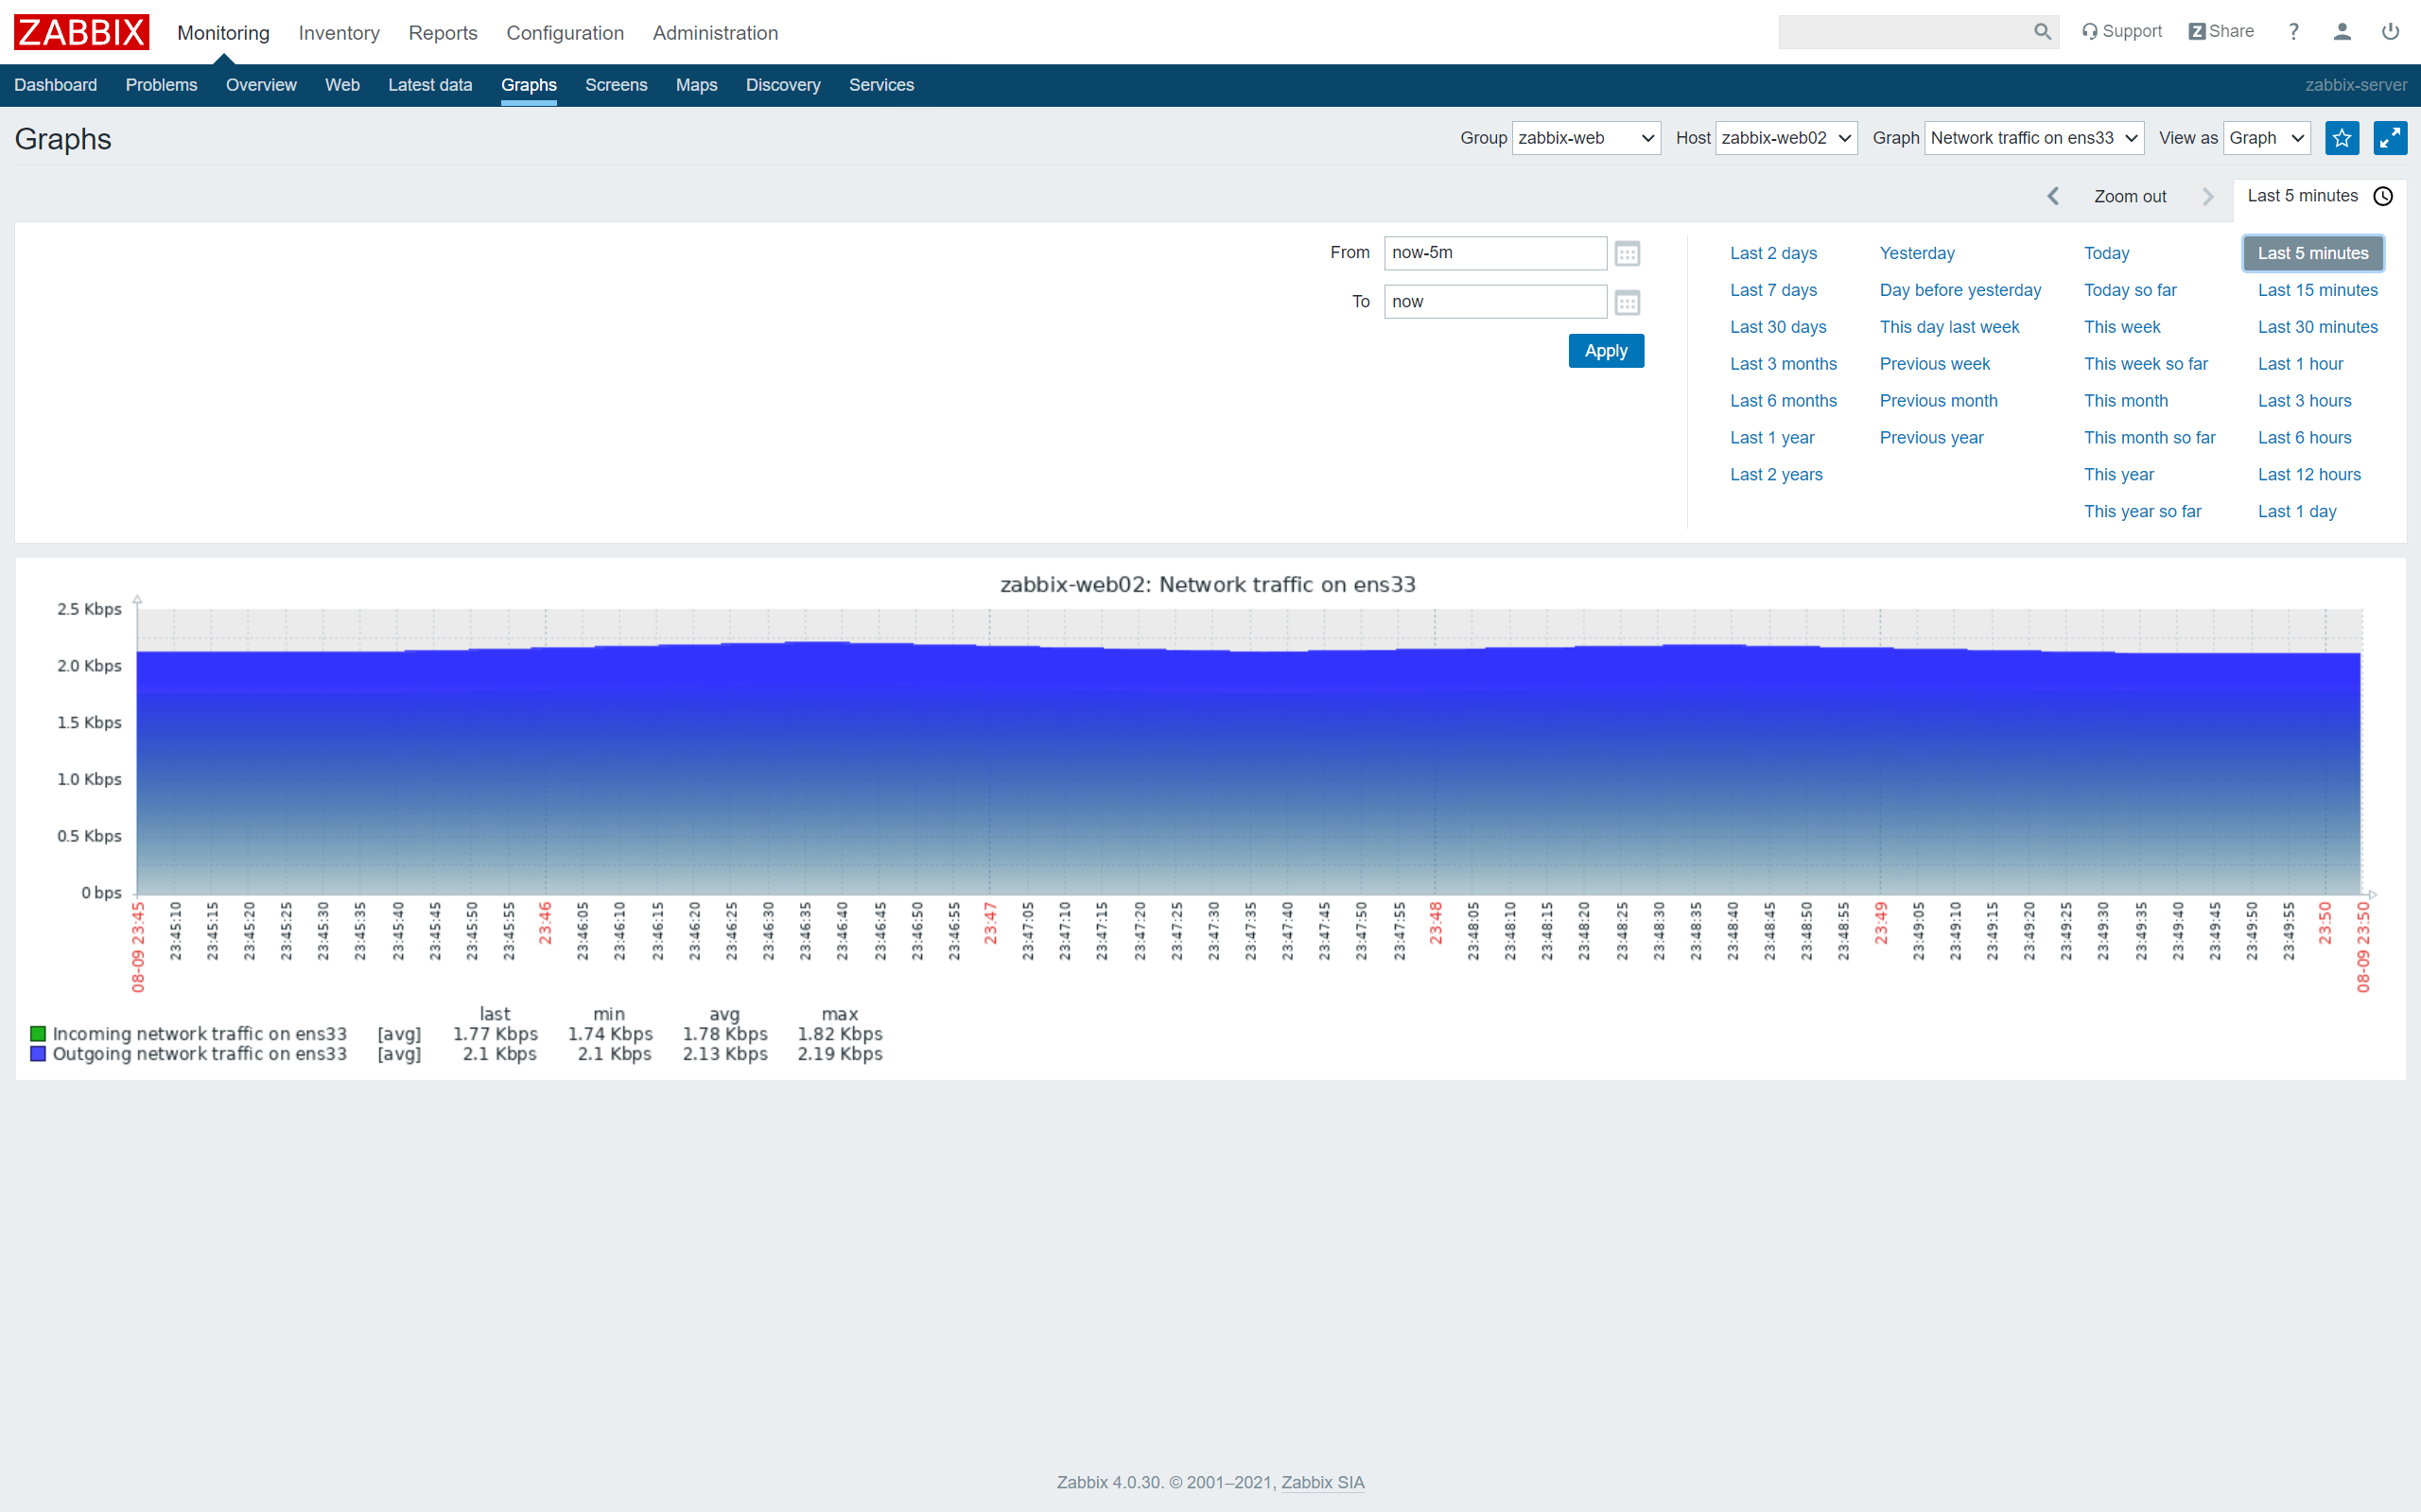The width and height of the screenshot is (2421, 1512).
Task: Select the Last 7 days period
Action: [x=1773, y=290]
